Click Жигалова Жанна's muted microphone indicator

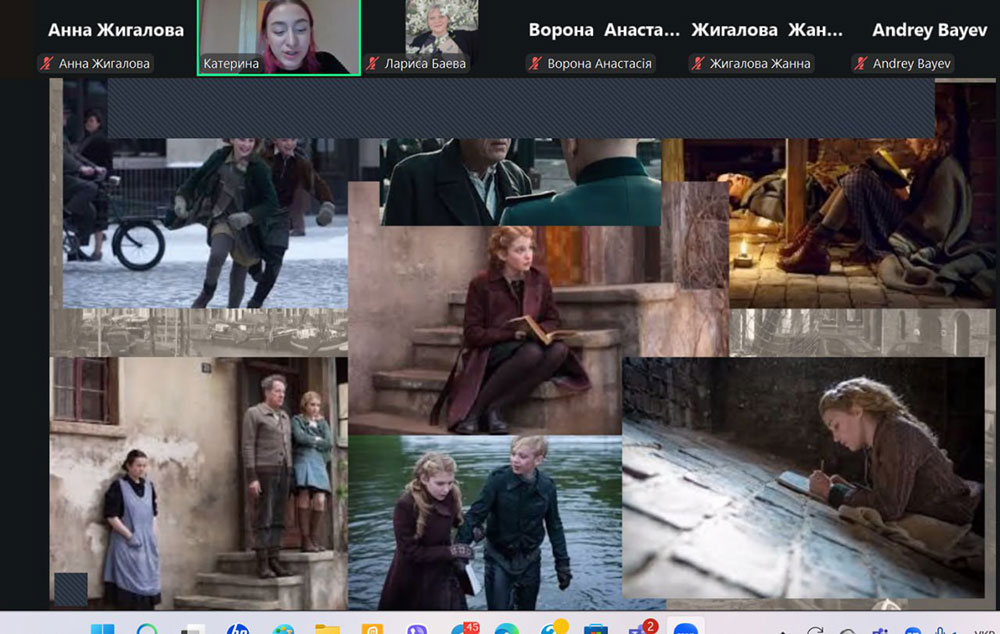[697, 64]
